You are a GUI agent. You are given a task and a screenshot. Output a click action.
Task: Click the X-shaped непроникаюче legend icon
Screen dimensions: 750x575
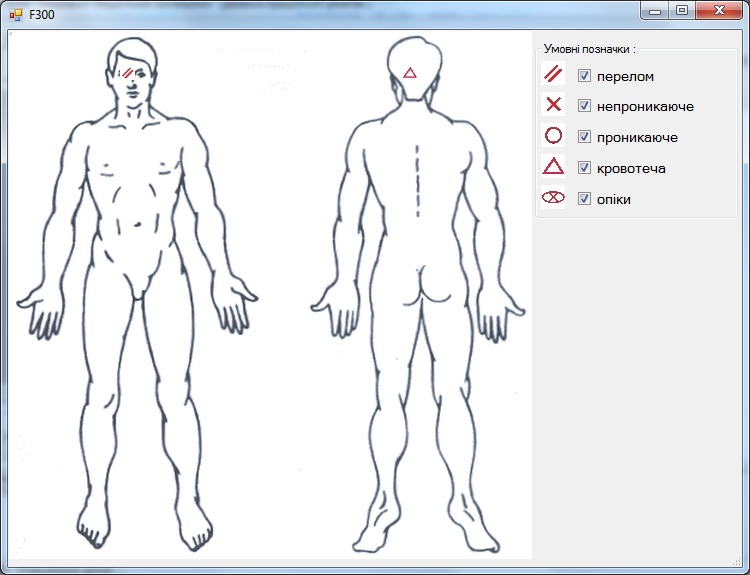pos(553,104)
